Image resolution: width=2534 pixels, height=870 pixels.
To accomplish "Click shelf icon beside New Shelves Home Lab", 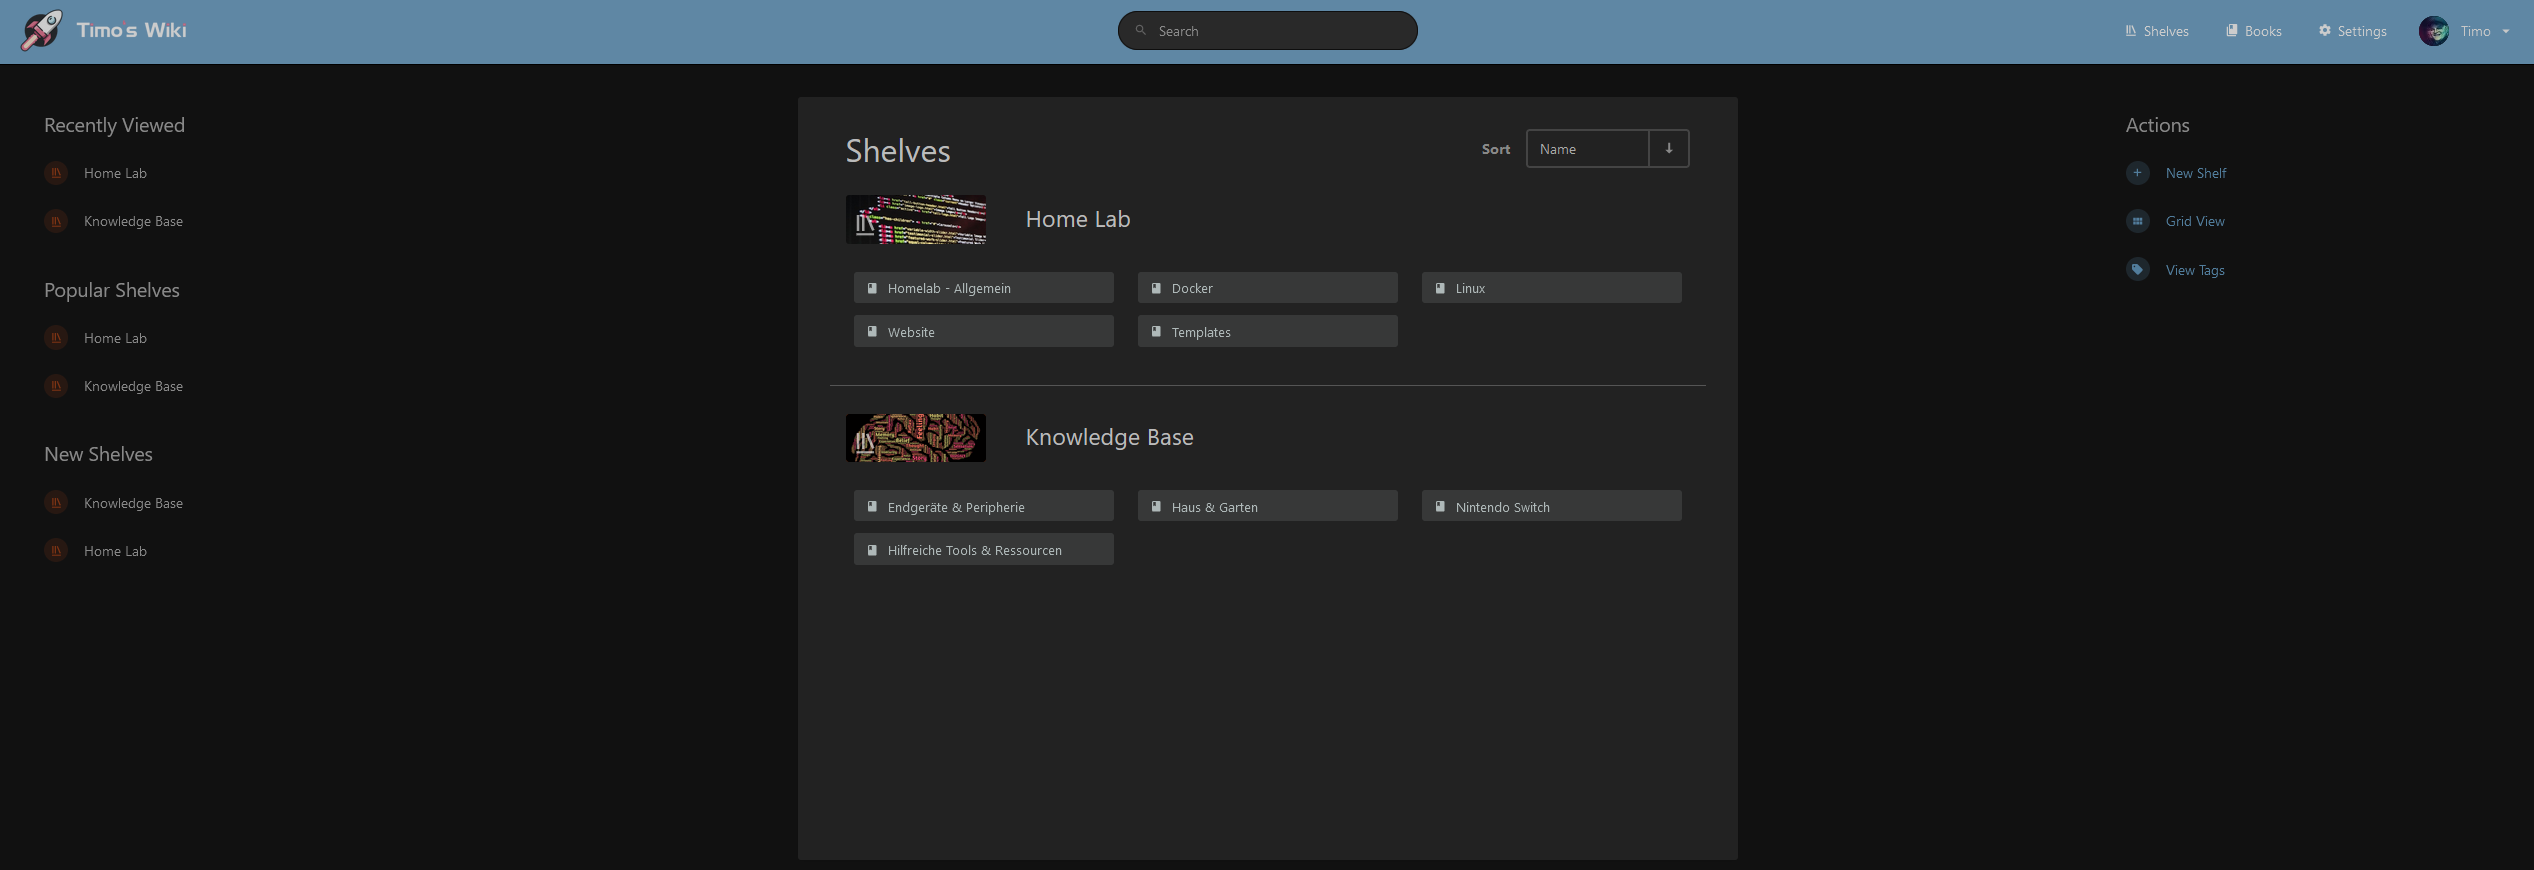I will 56,551.
